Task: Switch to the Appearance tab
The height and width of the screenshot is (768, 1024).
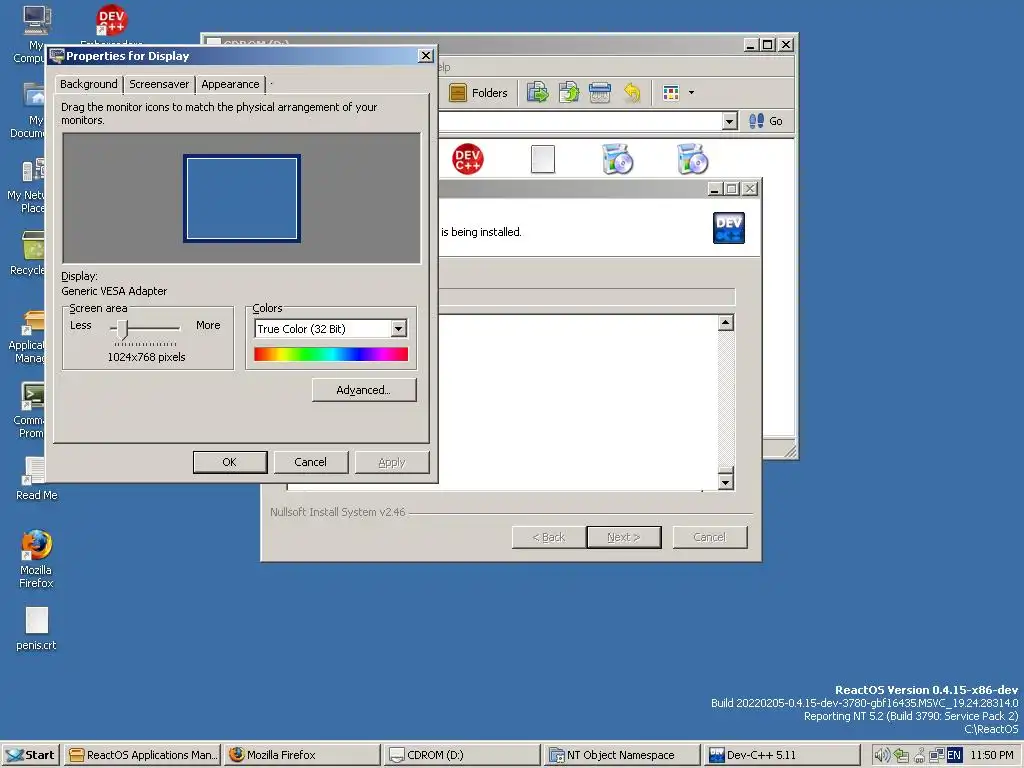Action: (230, 84)
